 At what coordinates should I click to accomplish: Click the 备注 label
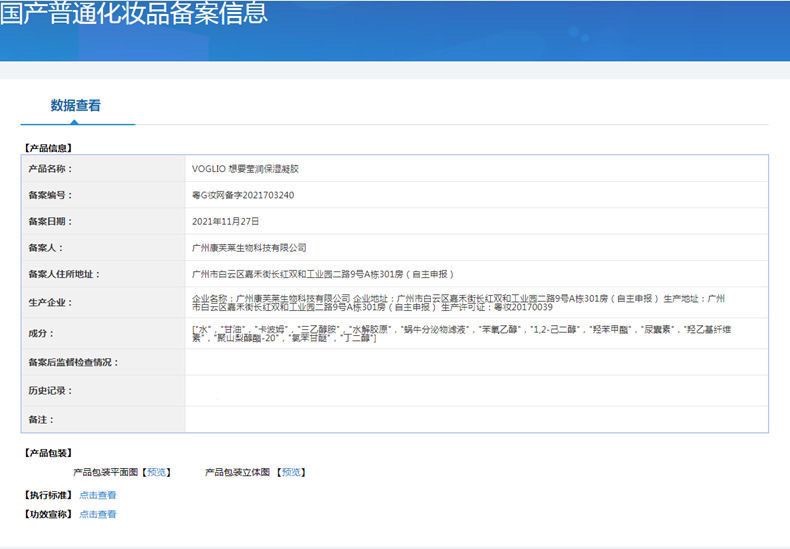coord(41,420)
